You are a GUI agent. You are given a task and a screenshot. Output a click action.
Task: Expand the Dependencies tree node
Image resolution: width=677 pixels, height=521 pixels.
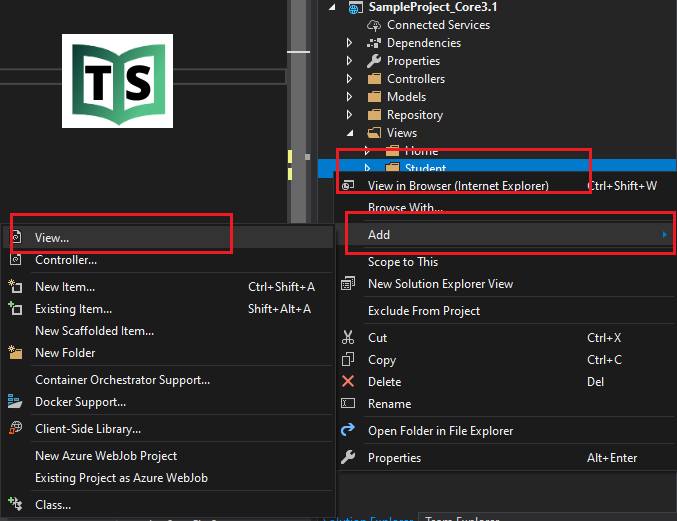349,43
